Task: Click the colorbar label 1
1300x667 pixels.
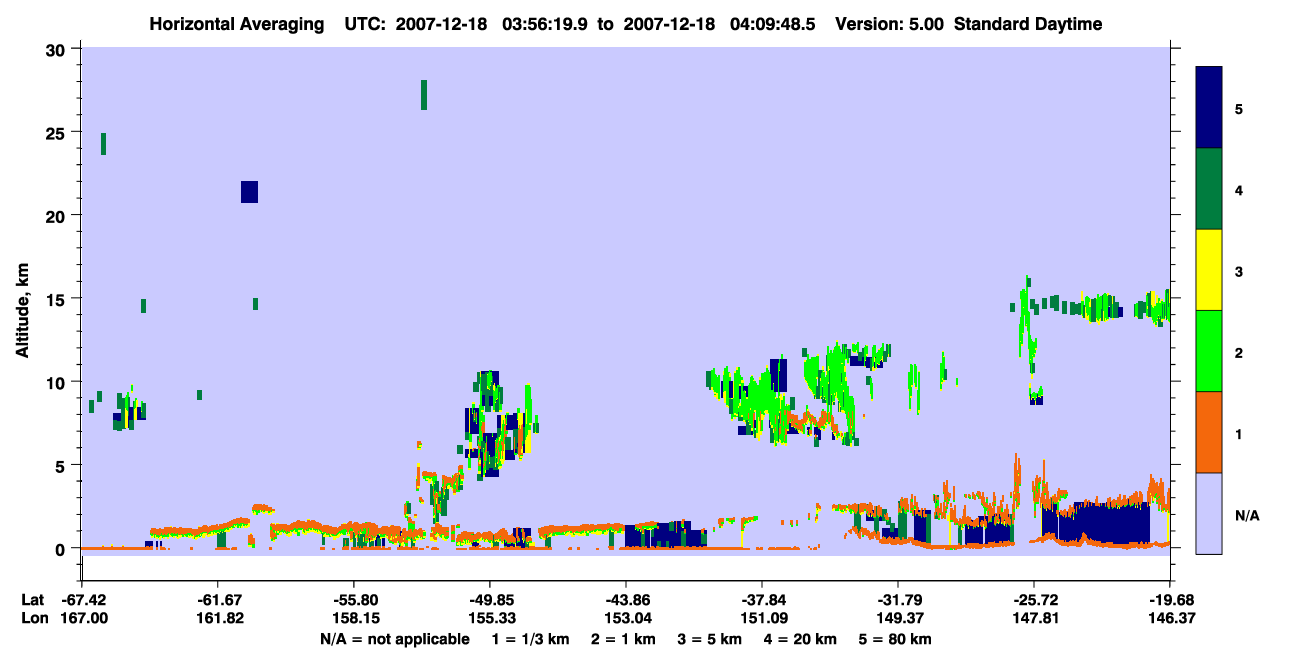Action: coord(1239,432)
